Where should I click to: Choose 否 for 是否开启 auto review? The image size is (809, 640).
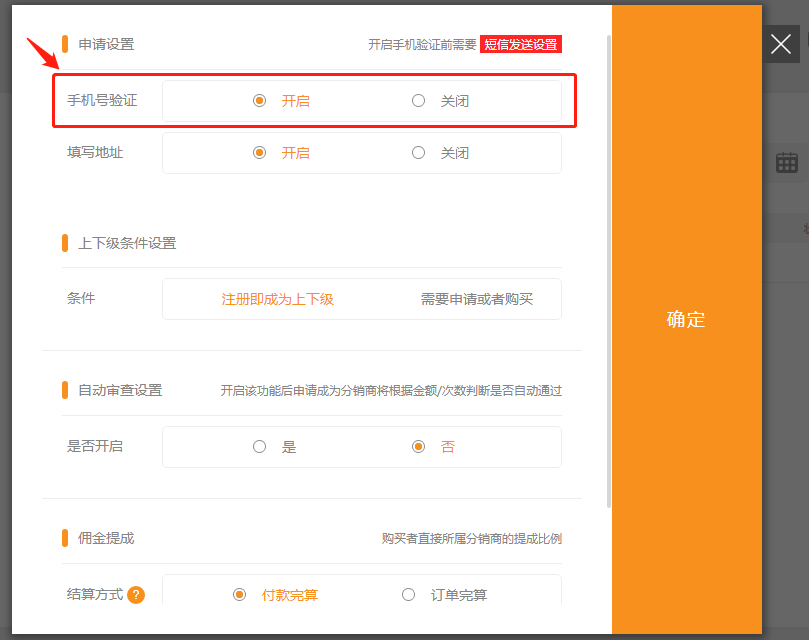(x=419, y=447)
